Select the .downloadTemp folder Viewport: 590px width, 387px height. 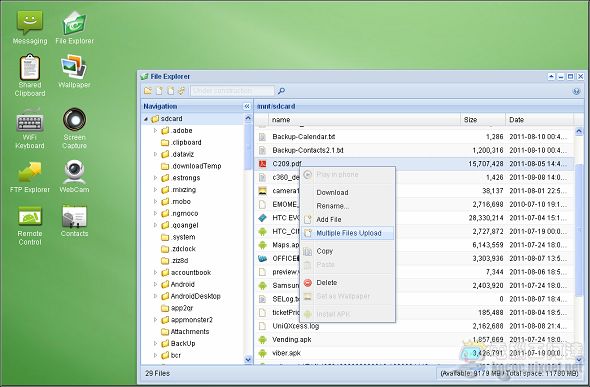(191, 166)
